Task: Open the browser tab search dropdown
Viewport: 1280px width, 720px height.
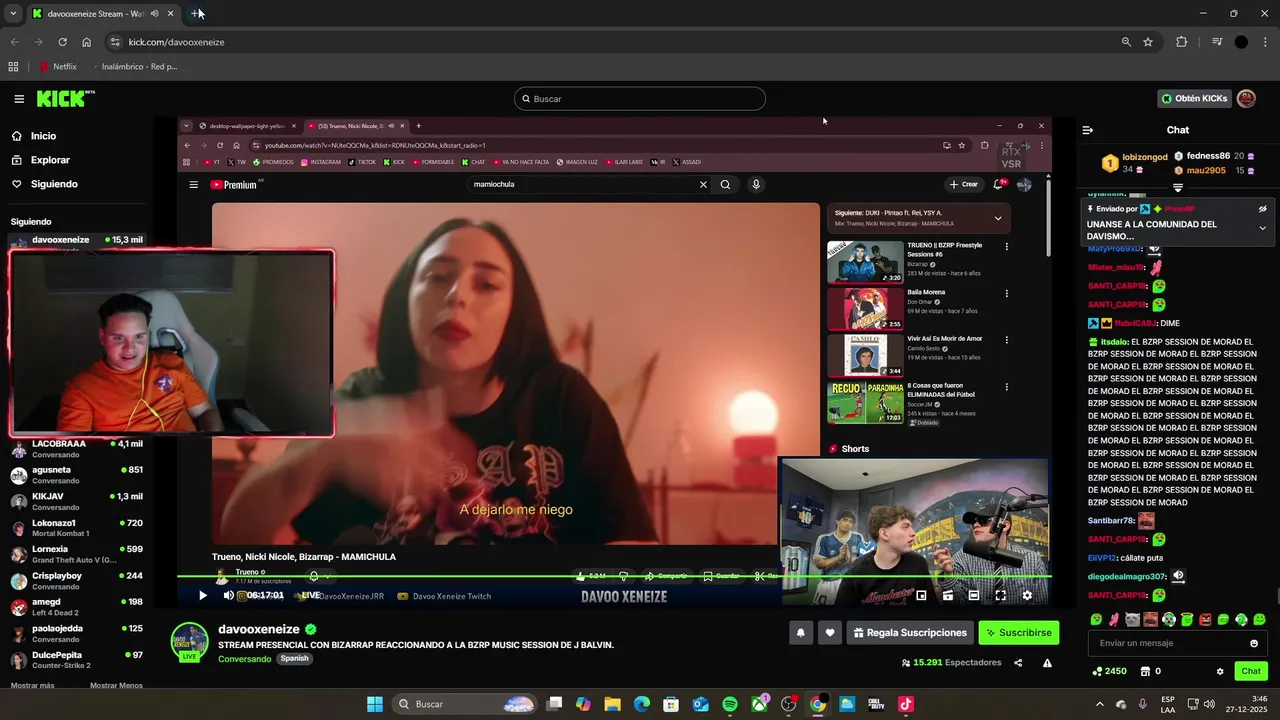Action: tap(13, 14)
